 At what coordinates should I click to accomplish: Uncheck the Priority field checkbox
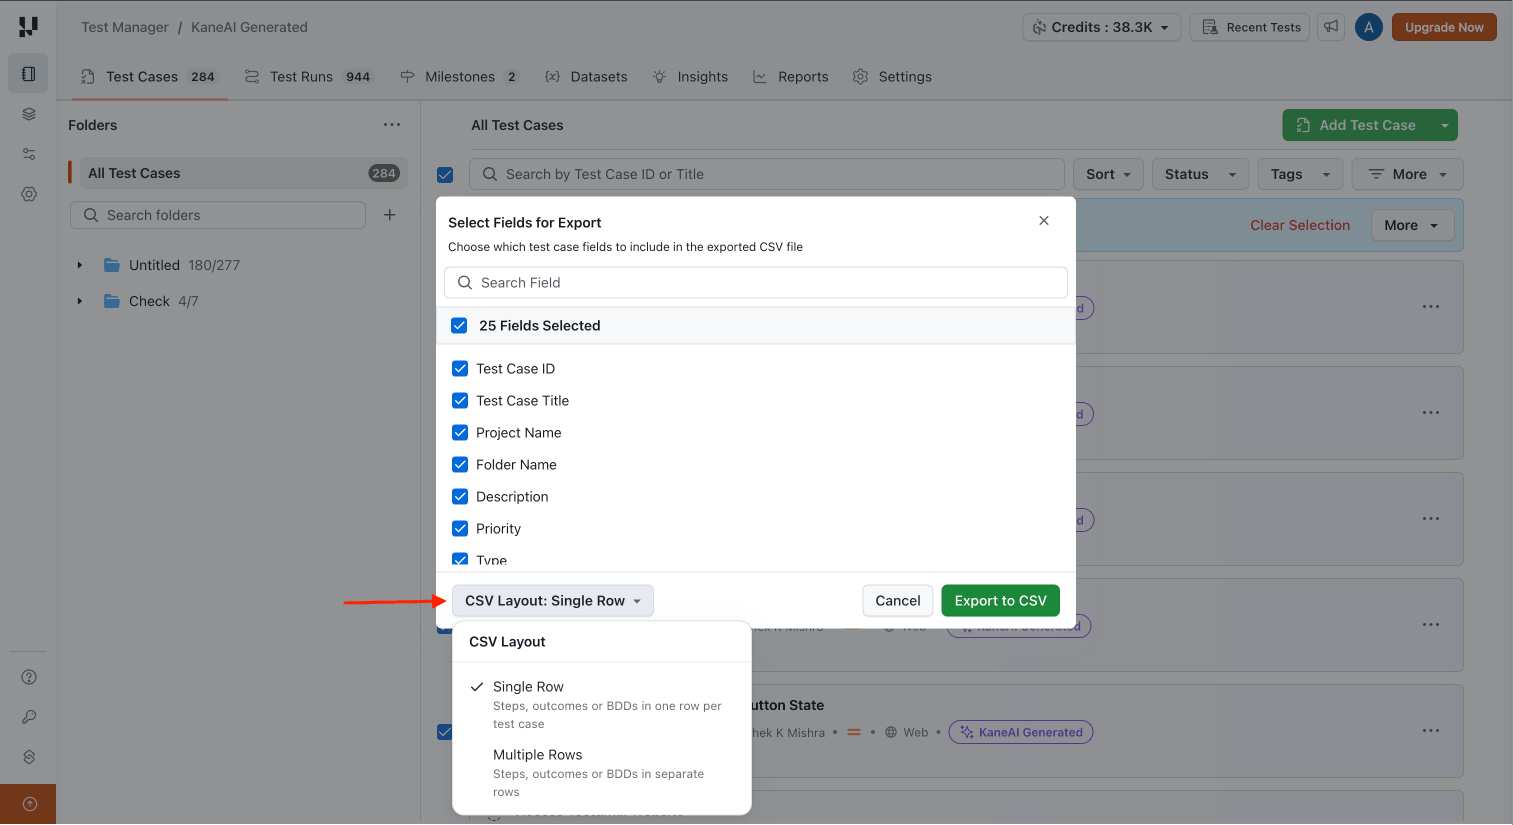460,529
